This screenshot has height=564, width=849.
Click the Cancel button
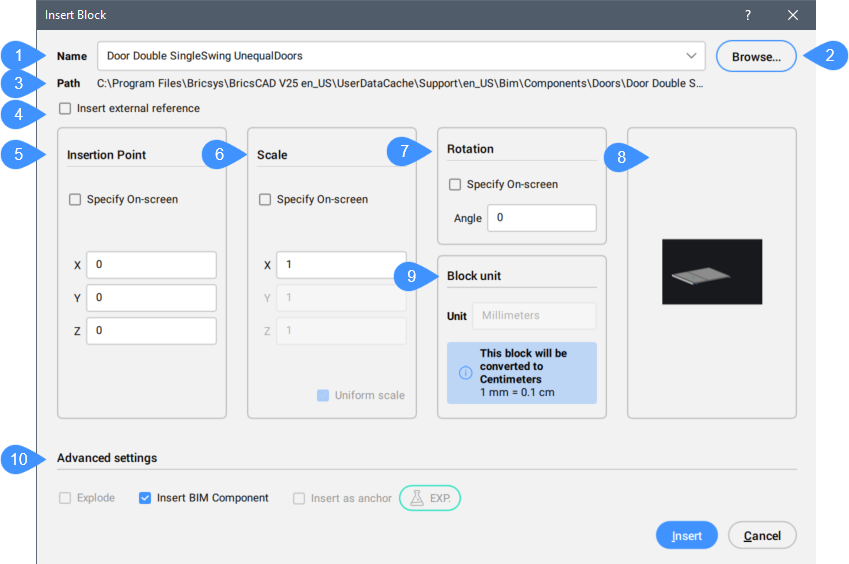[762, 536]
